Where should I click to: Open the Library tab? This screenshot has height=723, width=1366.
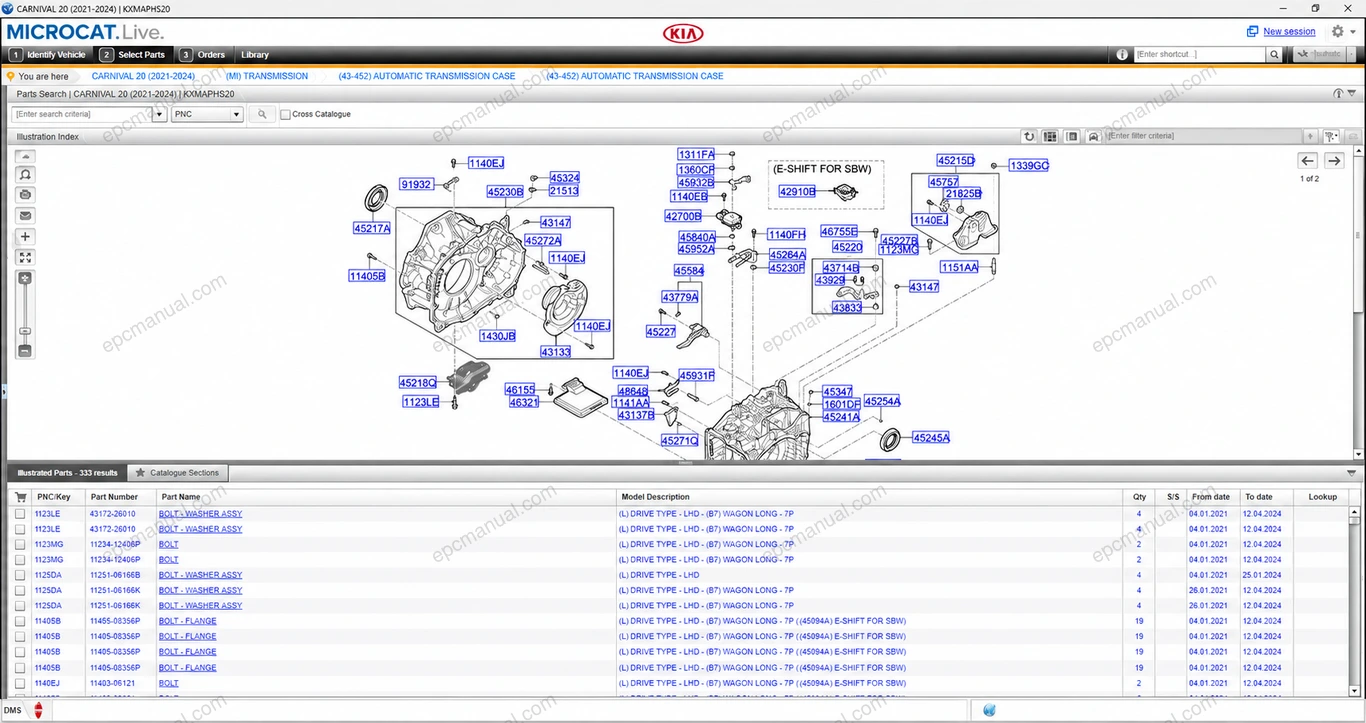click(255, 55)
